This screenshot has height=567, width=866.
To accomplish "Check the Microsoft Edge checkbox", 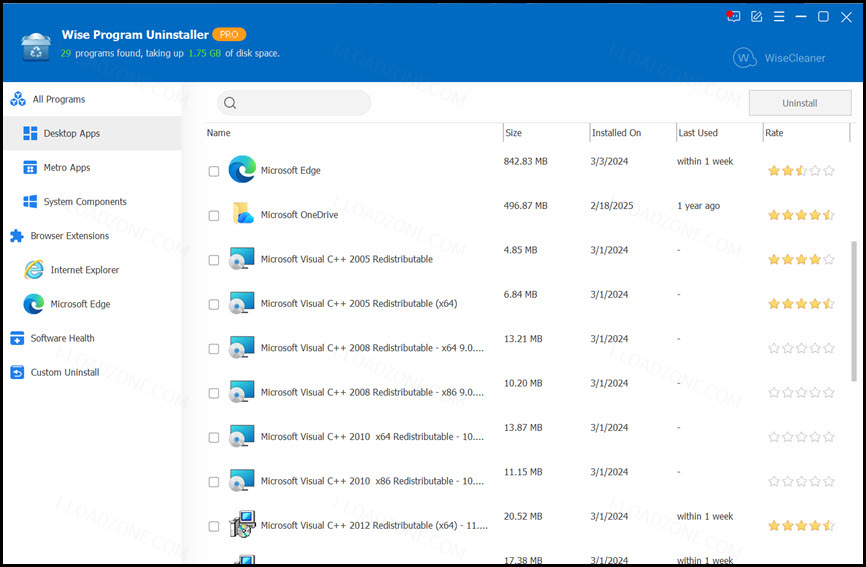I will 214,171.
